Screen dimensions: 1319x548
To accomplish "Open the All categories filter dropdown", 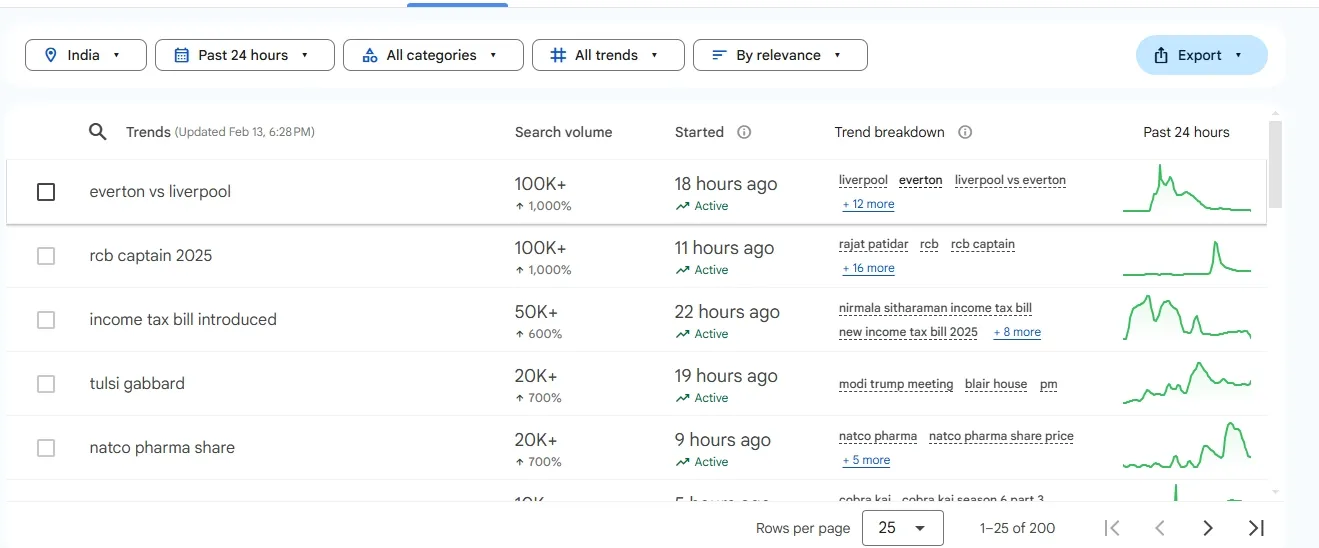I will pos(433,55).
